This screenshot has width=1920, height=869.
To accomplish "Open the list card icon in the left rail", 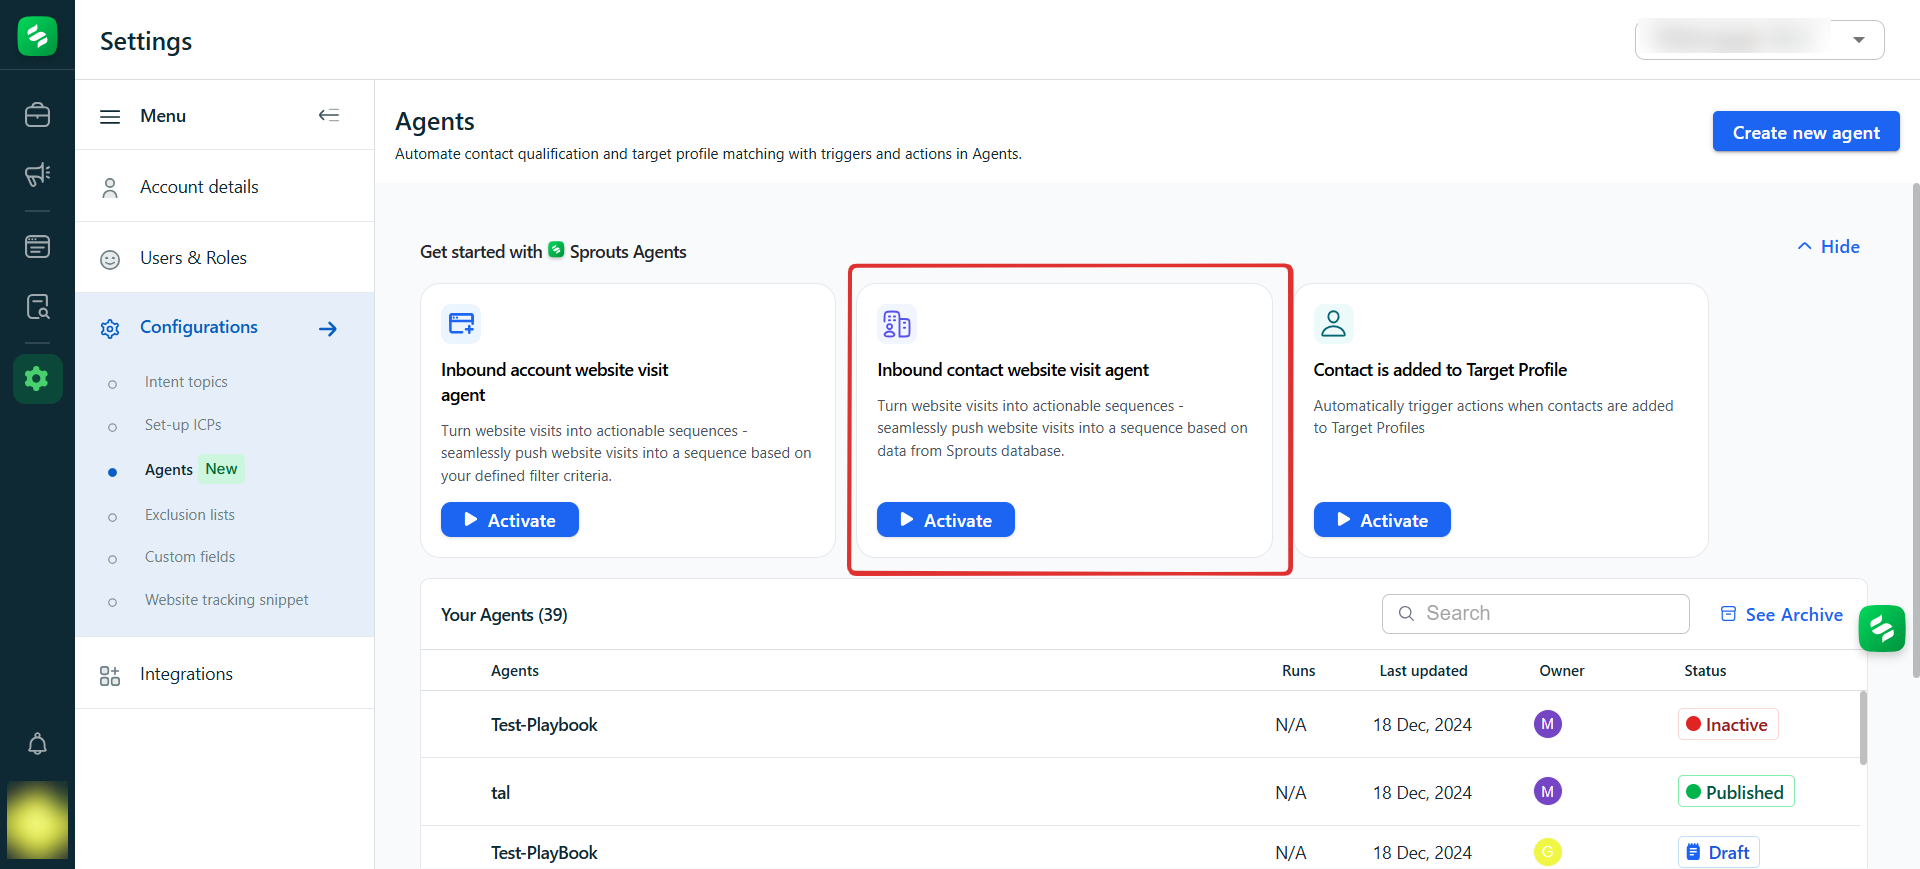I will [37, 246].
